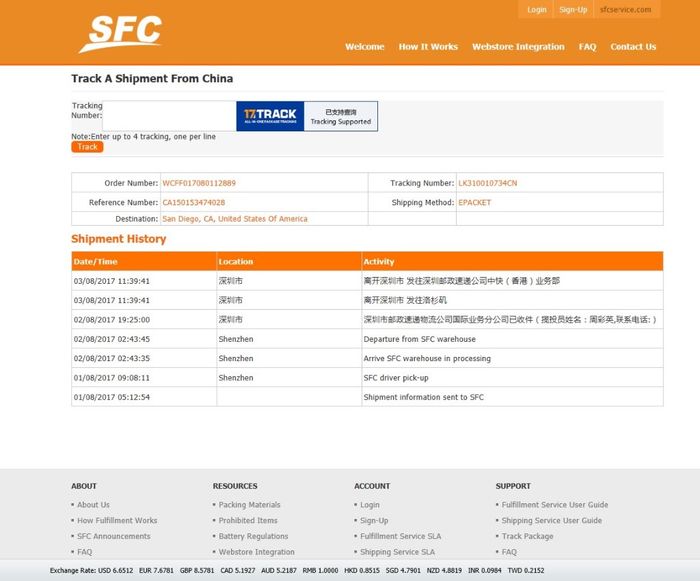This screenshot has width=700, height=581.
Task: Open Fulfillment Service SLA under Account
Action: pyautogui.click(x=400, y=536)
